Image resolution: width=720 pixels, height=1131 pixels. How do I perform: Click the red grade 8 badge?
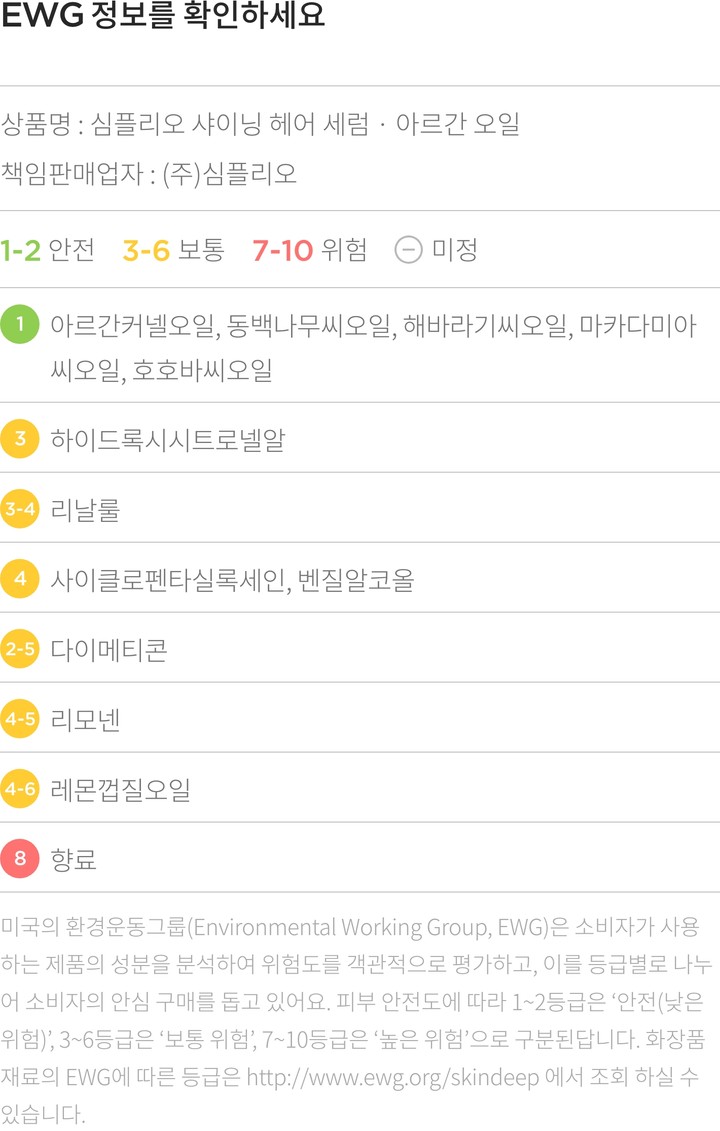[x=20, y=858]
